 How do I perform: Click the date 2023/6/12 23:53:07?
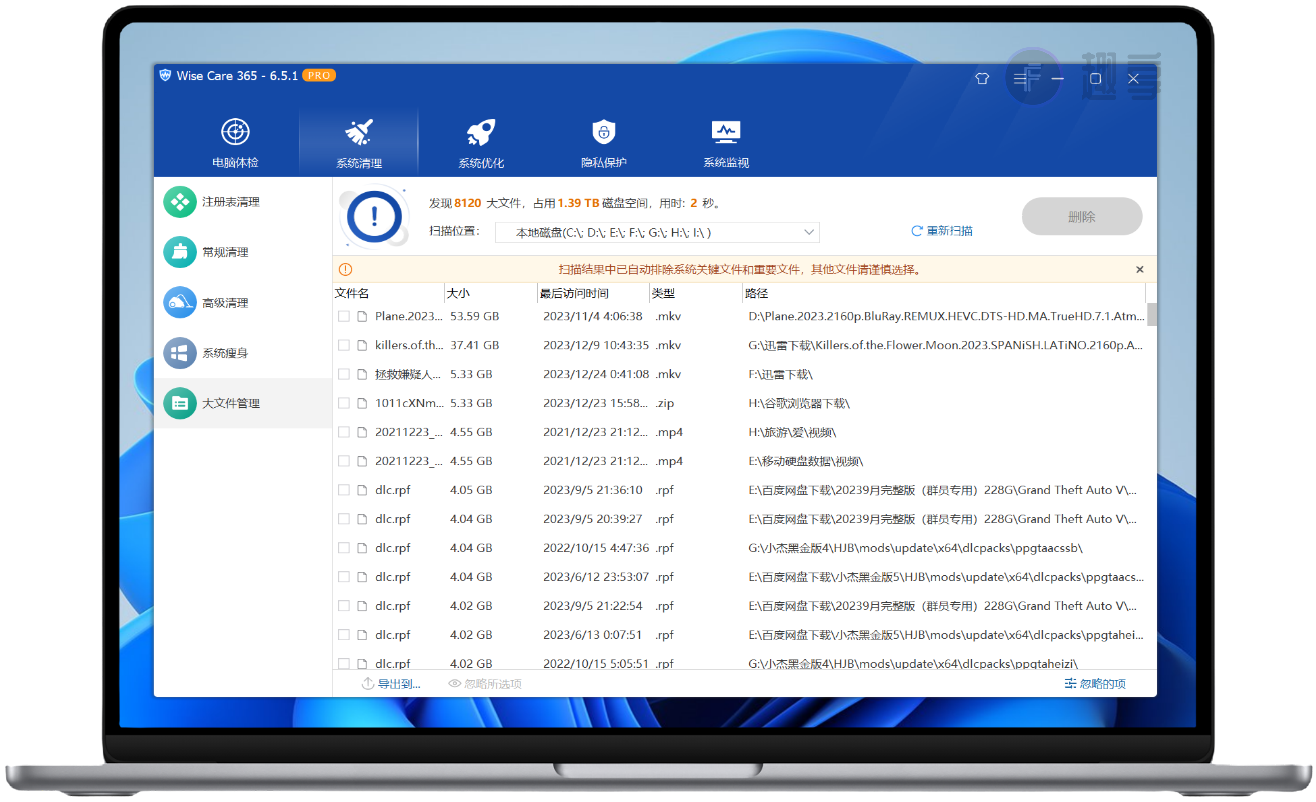(x=596, y=577)
